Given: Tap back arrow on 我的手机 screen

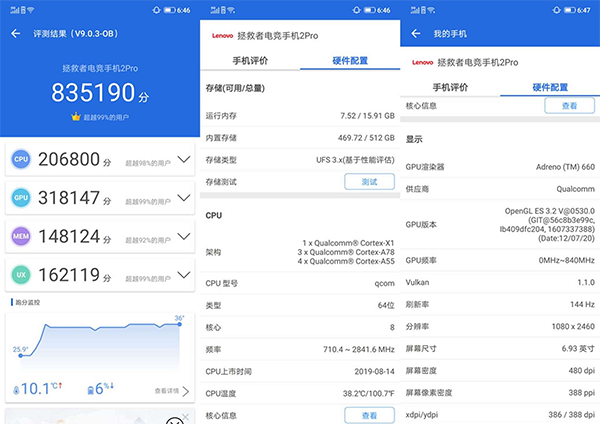Looking at the screenshot, I should pos(416,34).
